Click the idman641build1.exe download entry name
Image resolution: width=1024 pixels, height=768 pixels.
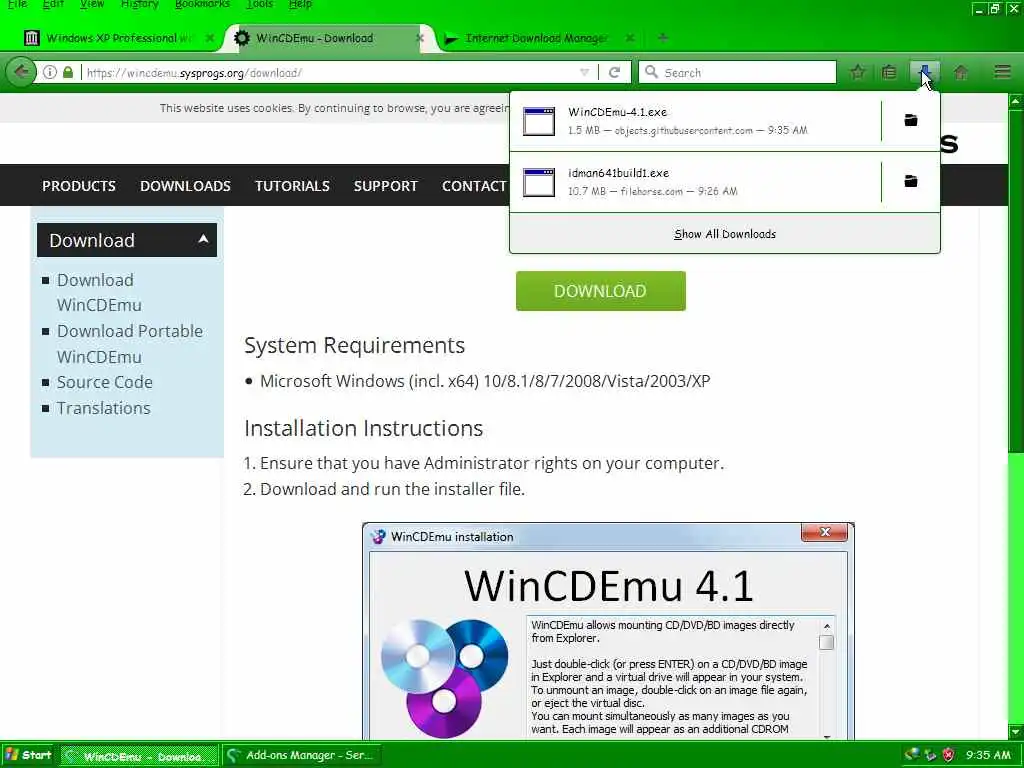point(618,173)
